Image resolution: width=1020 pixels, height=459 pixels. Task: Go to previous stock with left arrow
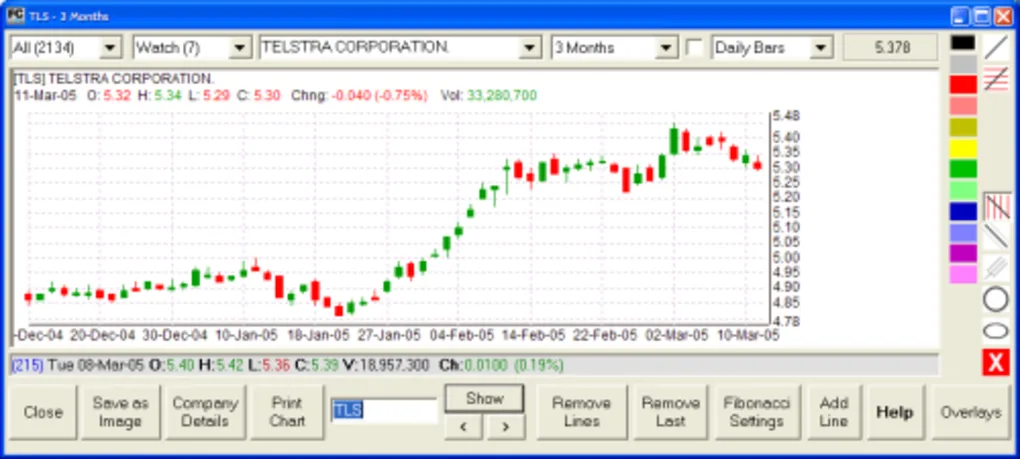click(463, 427)
